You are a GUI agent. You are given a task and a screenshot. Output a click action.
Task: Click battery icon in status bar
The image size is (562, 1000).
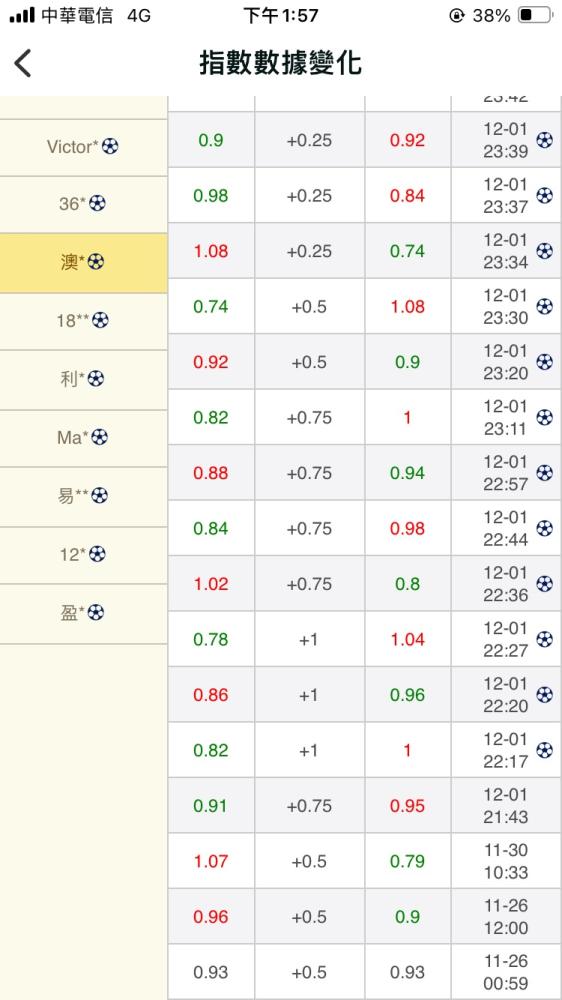[x=534, y=15]
